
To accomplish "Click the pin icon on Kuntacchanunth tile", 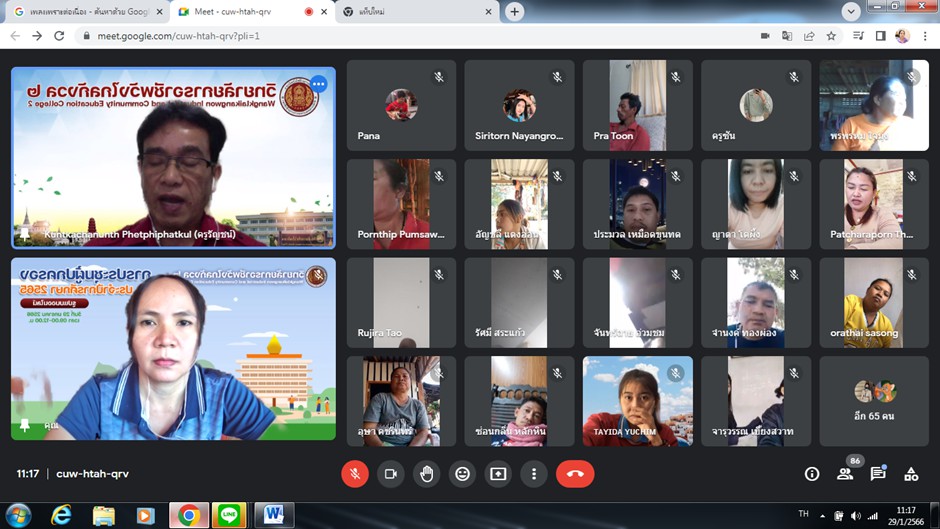I will 25,233.
